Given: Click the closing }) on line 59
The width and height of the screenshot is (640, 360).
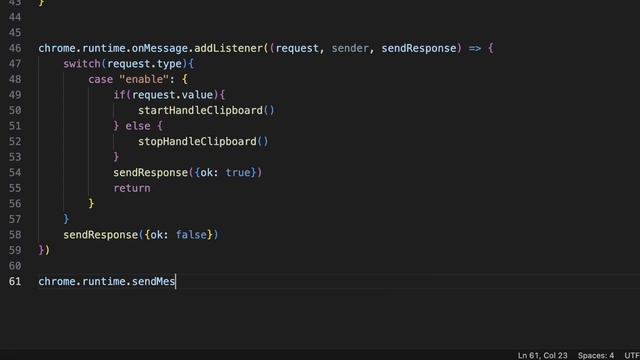Looking at the screenshot, I should 44,250.
